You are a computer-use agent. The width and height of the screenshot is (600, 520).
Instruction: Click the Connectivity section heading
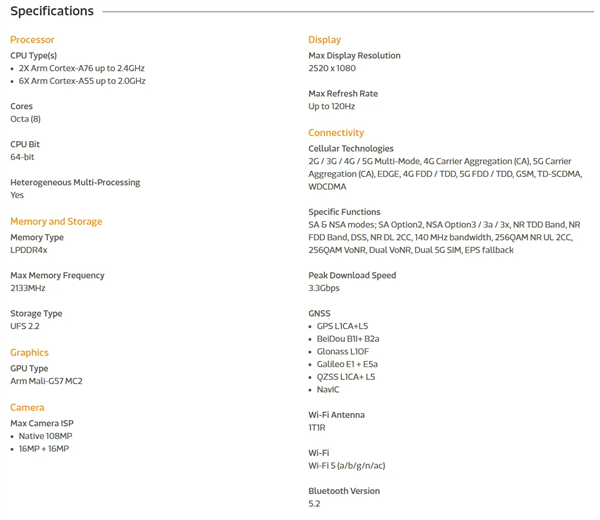pos(336,133)
